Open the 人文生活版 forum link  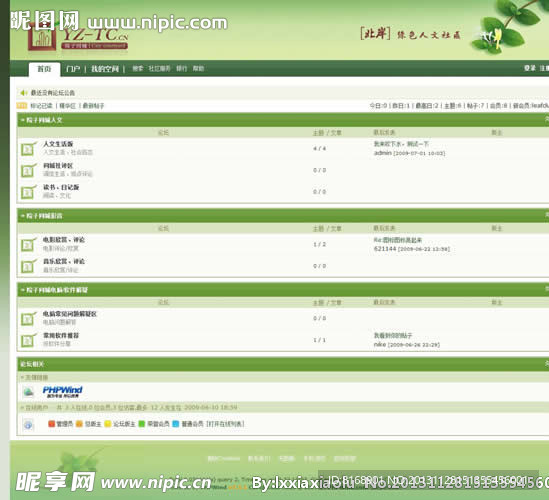click(58, 144)
